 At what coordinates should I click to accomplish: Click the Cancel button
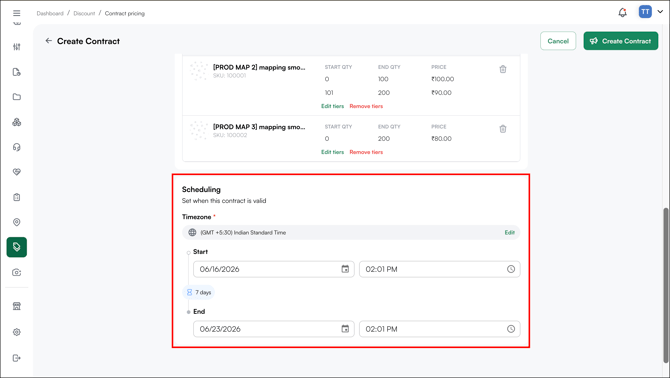[558, 41]
